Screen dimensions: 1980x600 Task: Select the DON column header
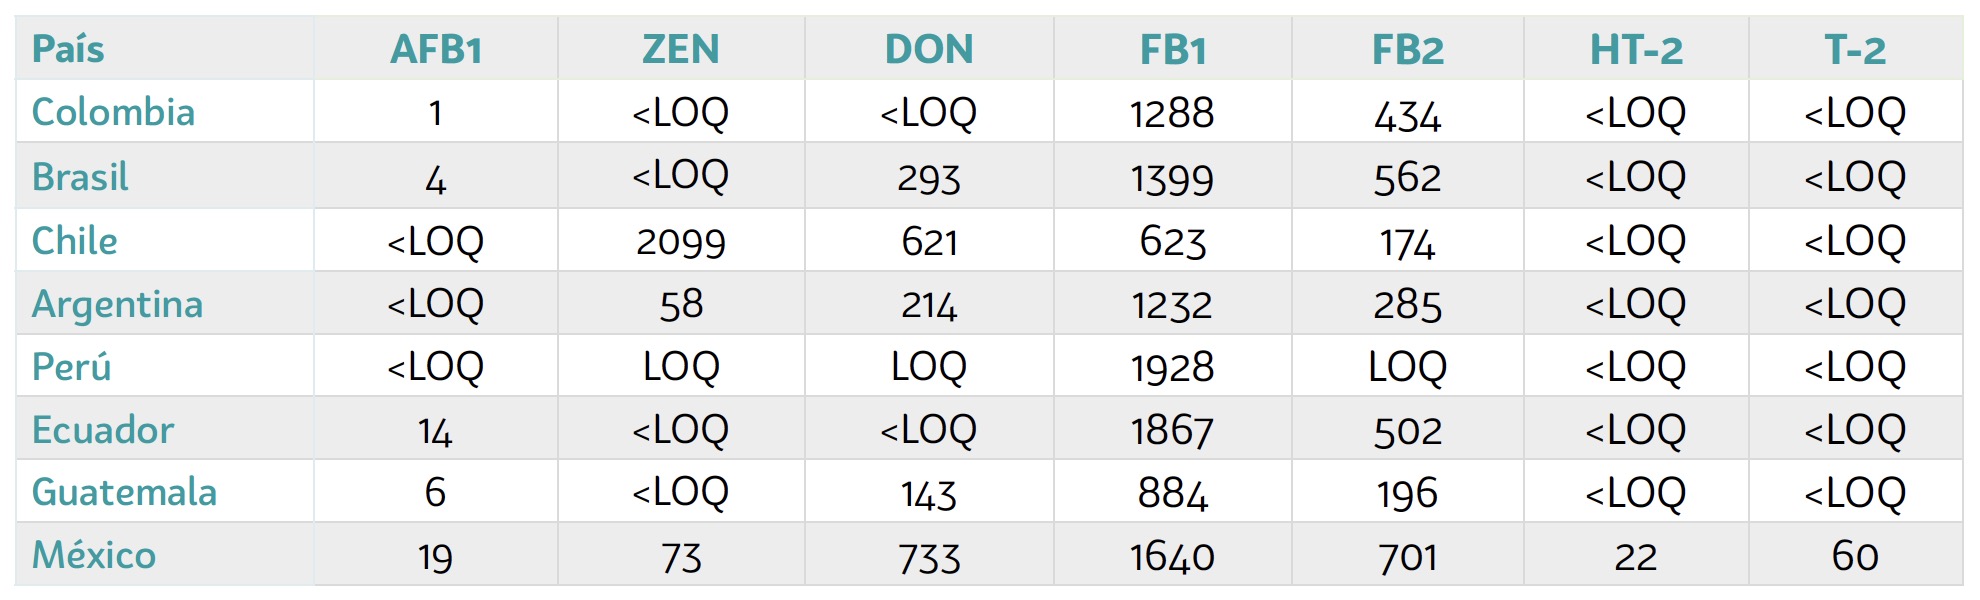[929, 49]
